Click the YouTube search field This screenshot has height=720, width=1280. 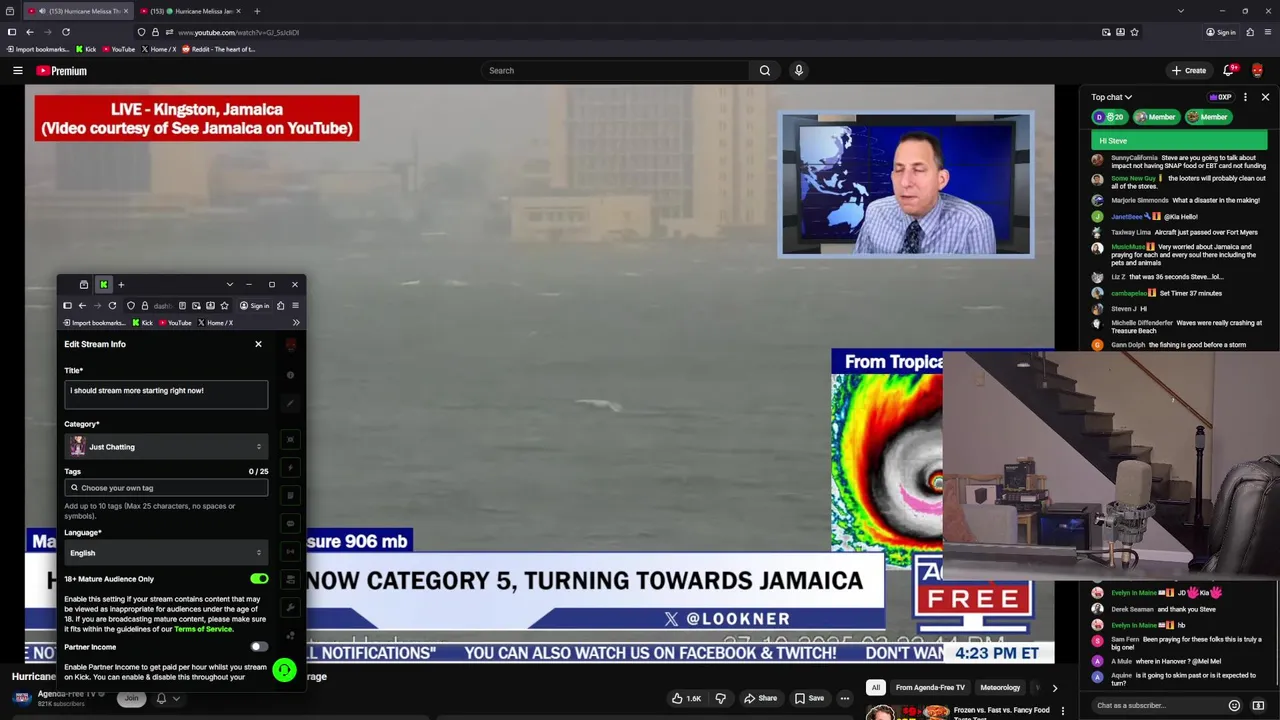[615, 71]
